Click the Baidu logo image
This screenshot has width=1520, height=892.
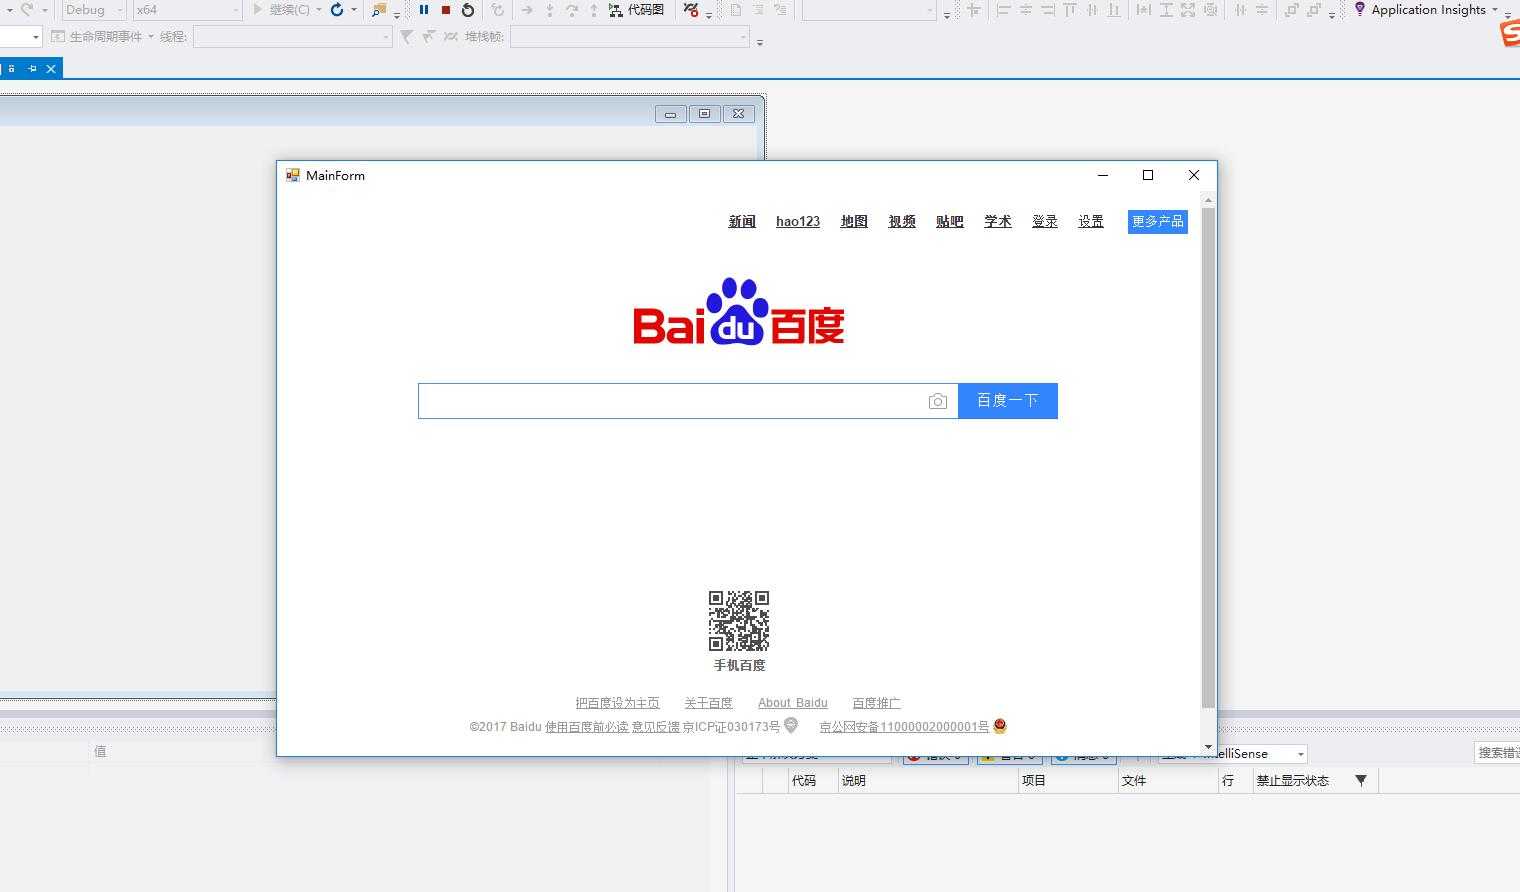[739, 311]
